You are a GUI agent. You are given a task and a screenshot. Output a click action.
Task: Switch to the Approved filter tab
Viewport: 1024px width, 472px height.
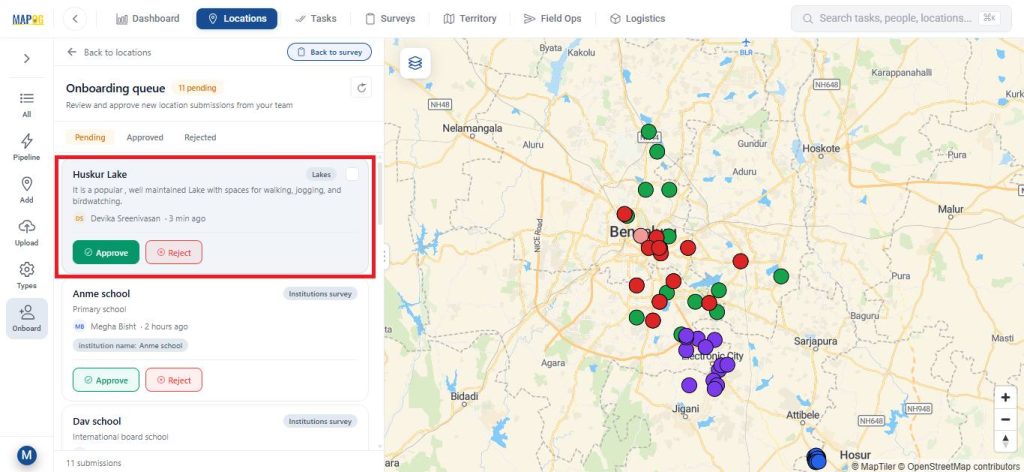[x=145, y=137]
